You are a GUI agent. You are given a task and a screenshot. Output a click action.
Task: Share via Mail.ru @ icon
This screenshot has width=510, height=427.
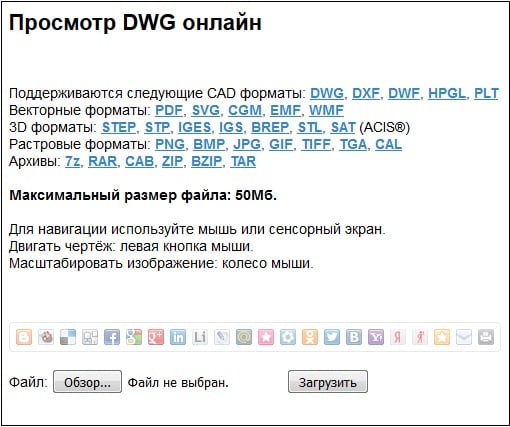click(x=244, y=337)
